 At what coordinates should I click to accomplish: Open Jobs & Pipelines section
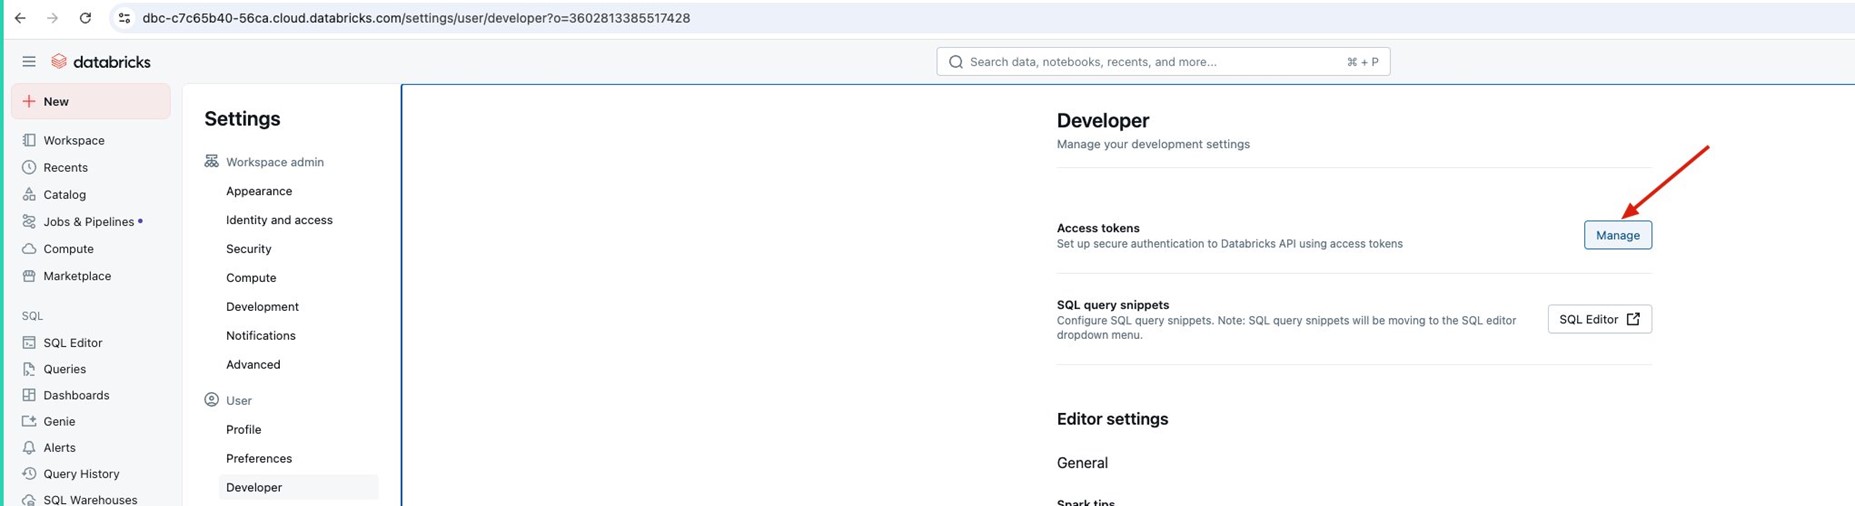(x=88, y=222)
